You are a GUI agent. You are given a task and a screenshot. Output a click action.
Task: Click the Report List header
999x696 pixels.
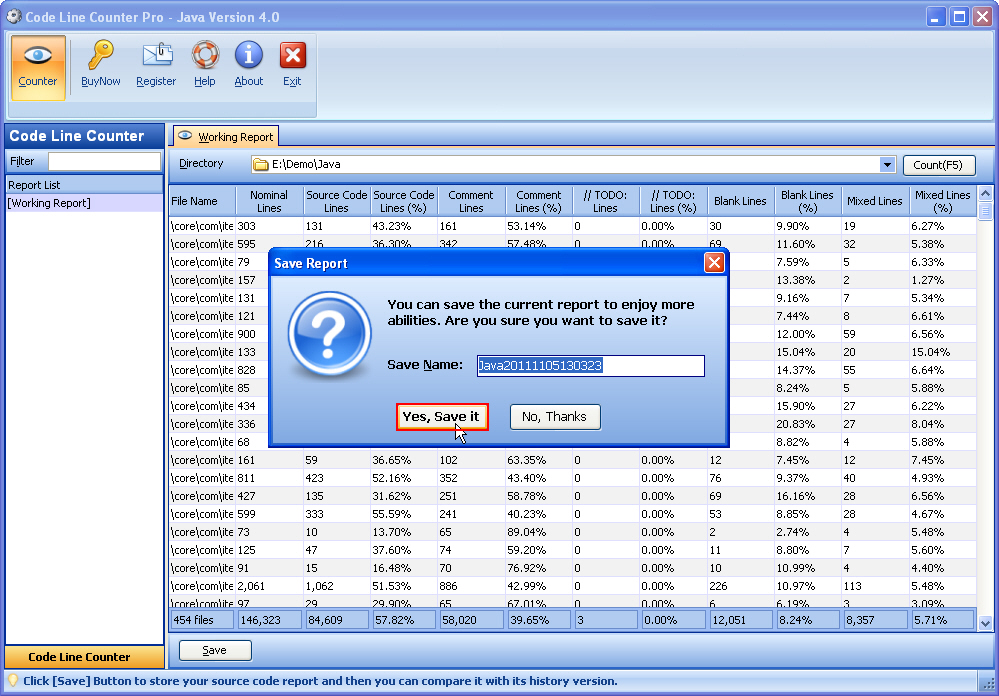click(84, 185)
